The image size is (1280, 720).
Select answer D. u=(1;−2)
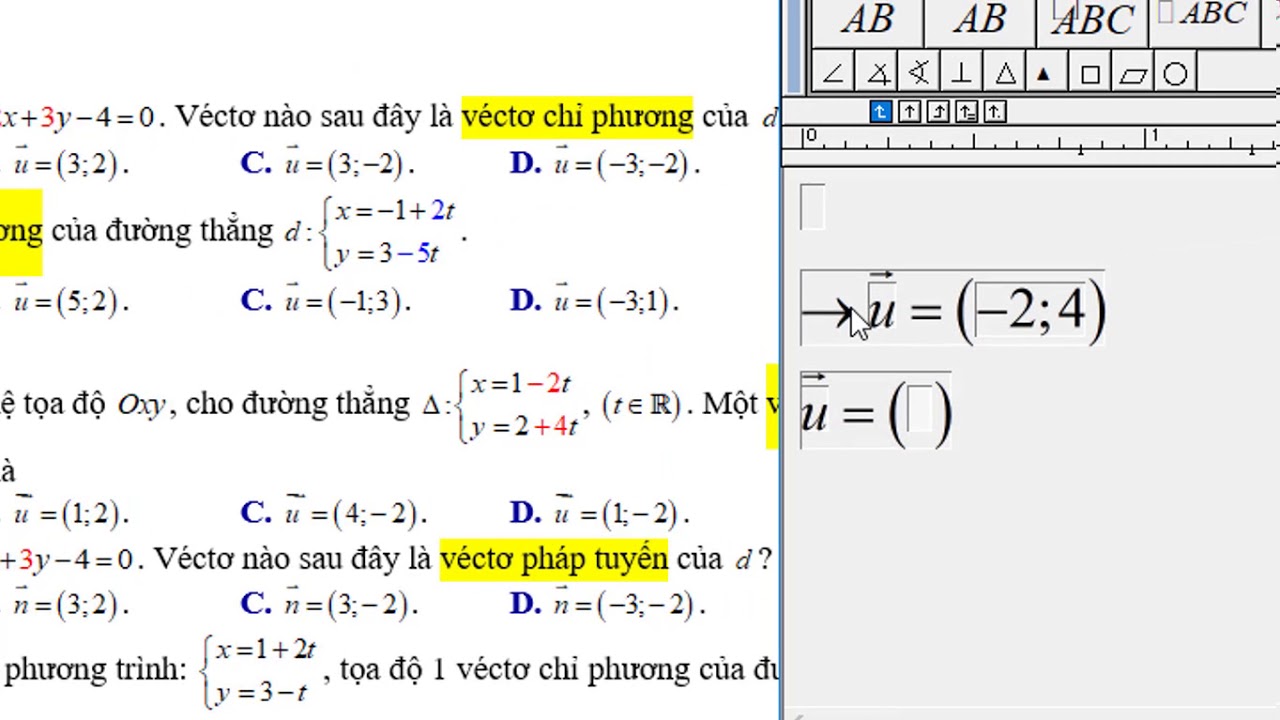click(x=599, y=513)
